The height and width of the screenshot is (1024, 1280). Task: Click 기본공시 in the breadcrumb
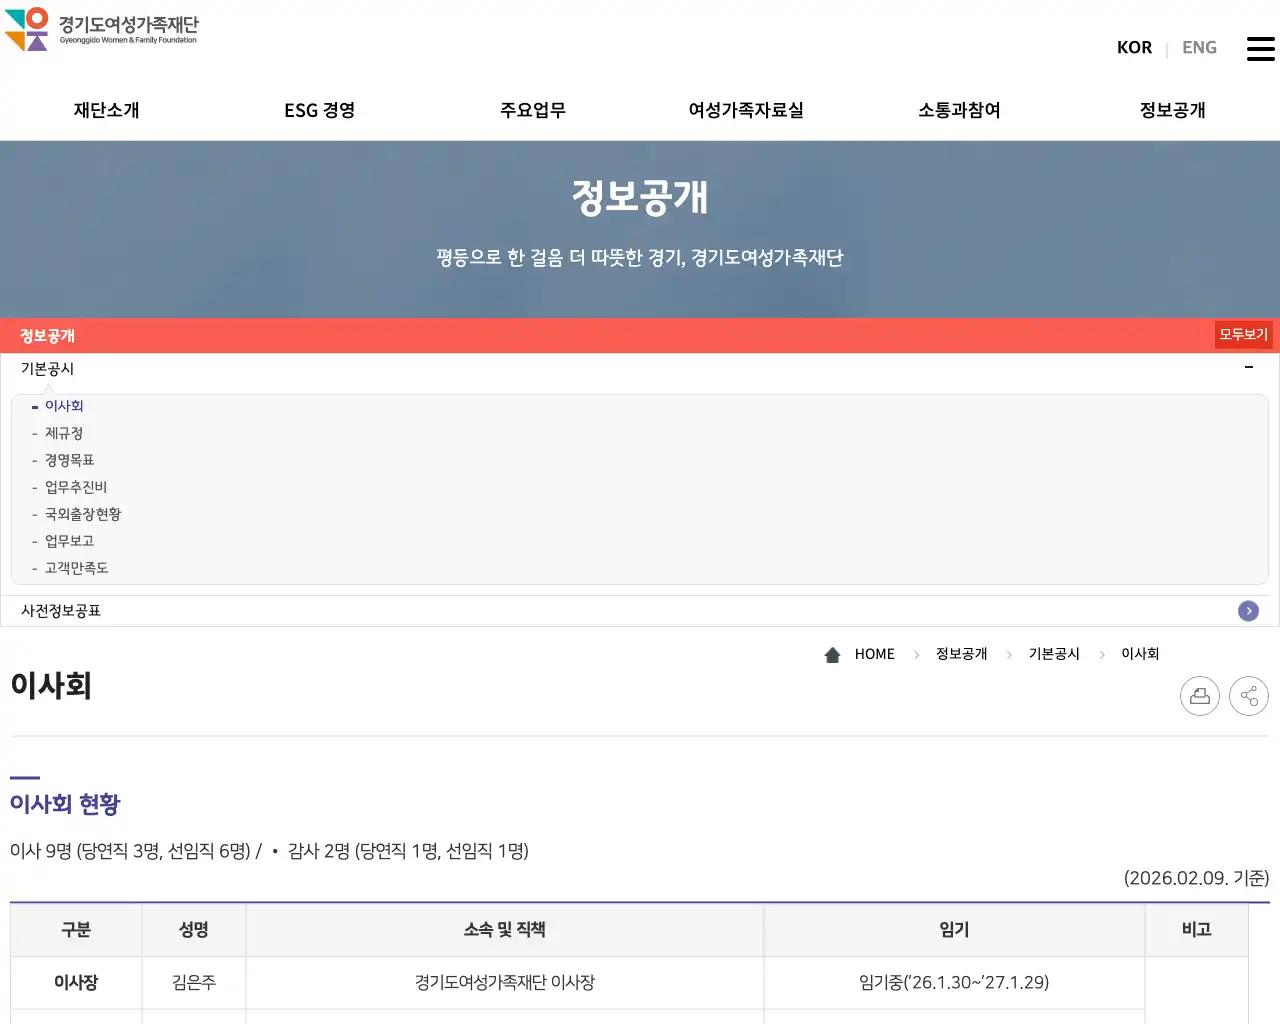point(1054,654)
